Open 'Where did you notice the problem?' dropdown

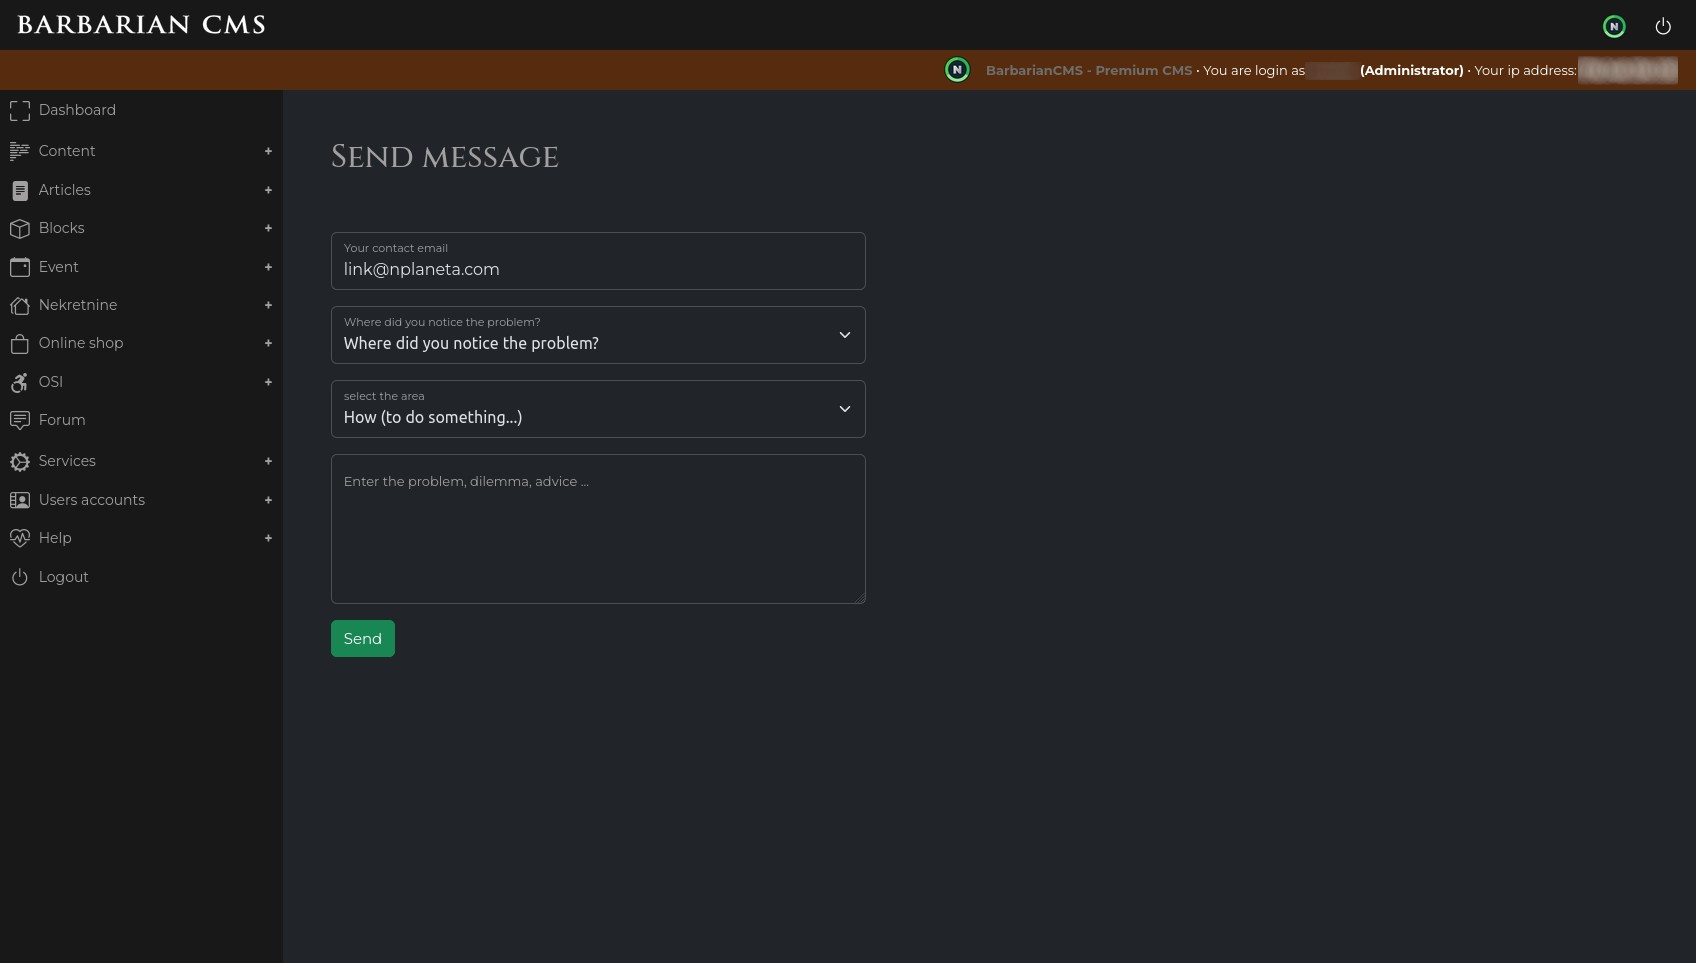pos(598,335)
